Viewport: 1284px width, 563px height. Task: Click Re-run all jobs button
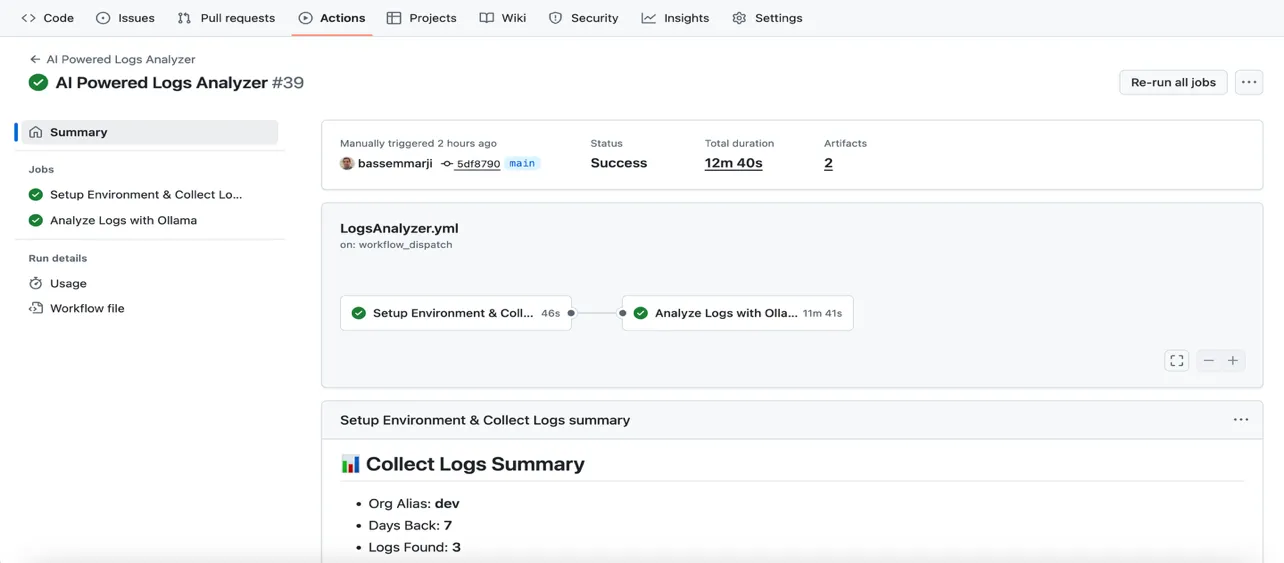point(1173,82)
